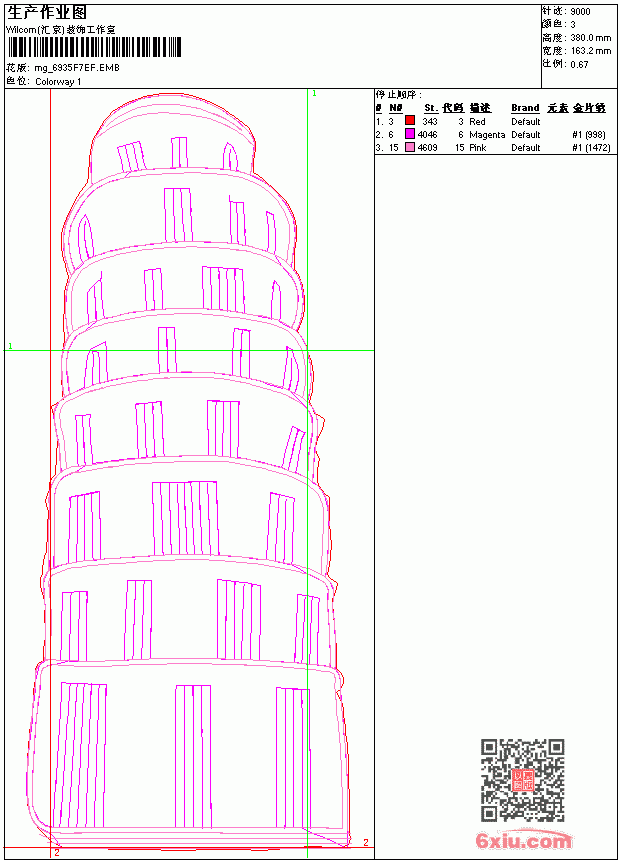Click 'Default' brand in the Magenta row

pos(526,134)
